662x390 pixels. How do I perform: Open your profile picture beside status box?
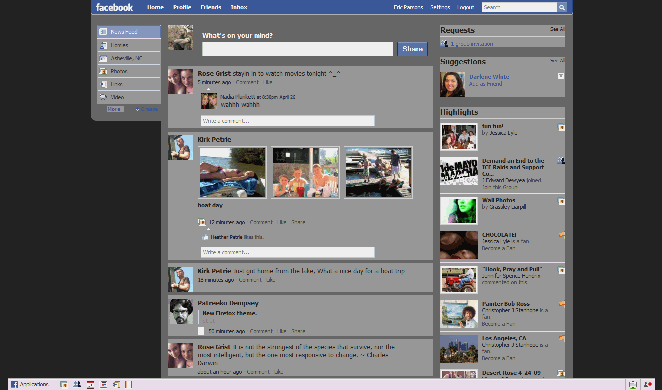(180, 38)
